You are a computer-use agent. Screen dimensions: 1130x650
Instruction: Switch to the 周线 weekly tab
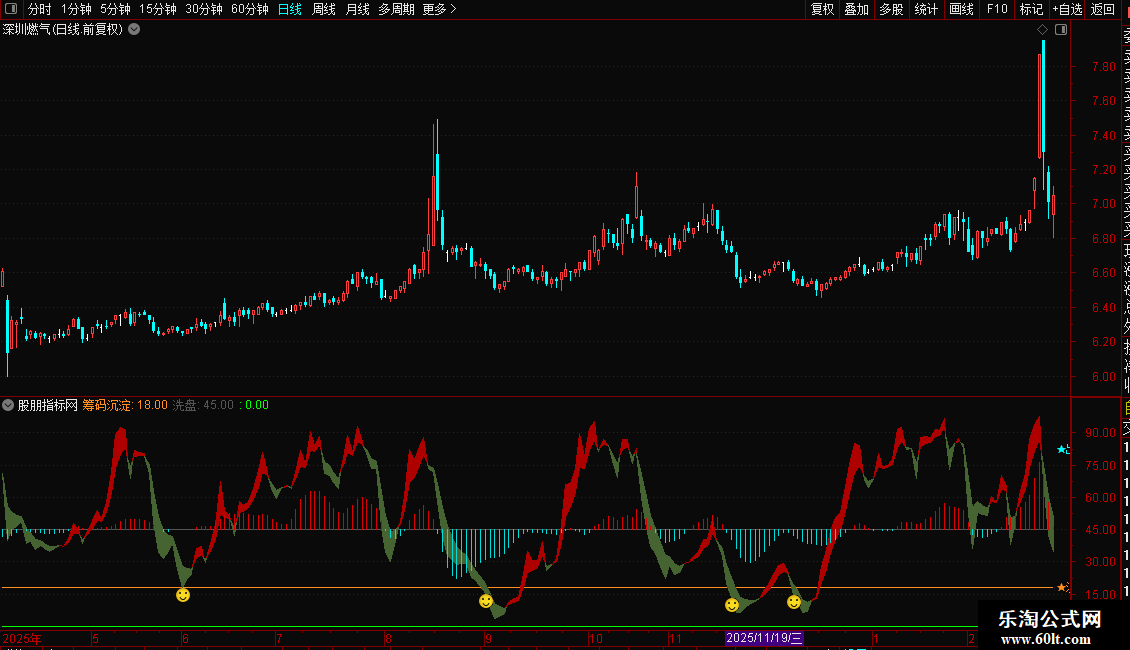pos(324,9)
